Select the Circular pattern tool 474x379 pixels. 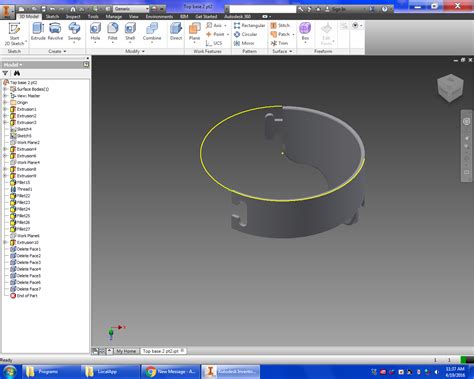[x=245, y=34]
